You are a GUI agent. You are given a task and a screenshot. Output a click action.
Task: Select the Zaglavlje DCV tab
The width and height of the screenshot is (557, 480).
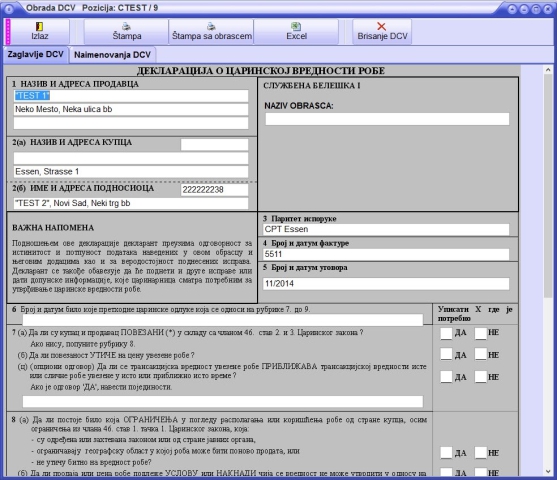tap(36, 55)
